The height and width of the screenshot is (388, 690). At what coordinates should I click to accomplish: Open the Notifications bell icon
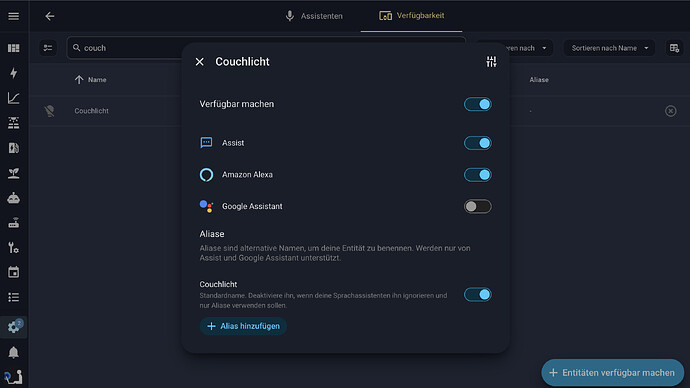coord(14,352)
